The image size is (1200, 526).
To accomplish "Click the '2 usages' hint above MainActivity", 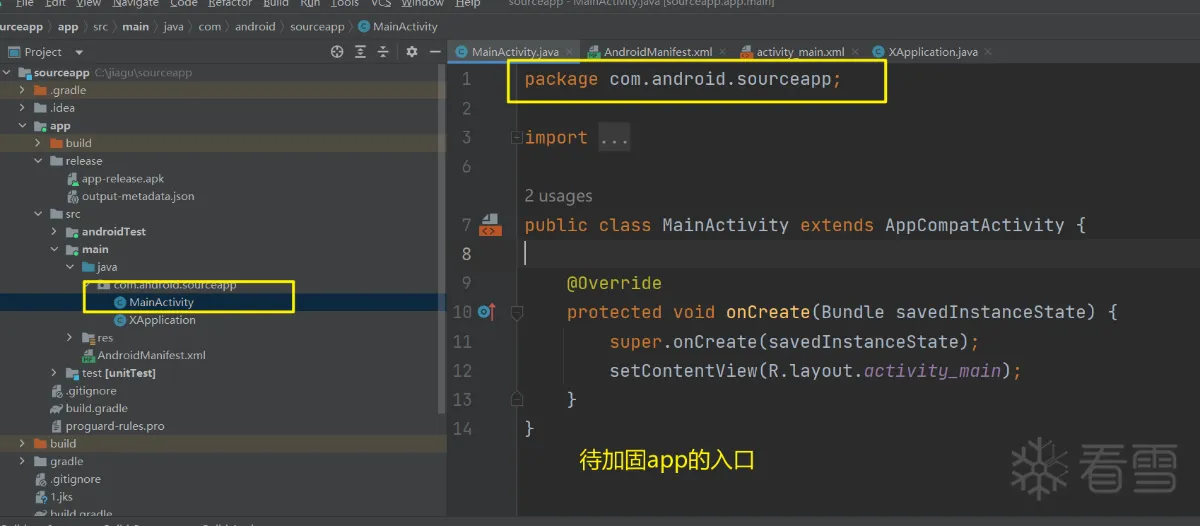I will coord(558,196).
